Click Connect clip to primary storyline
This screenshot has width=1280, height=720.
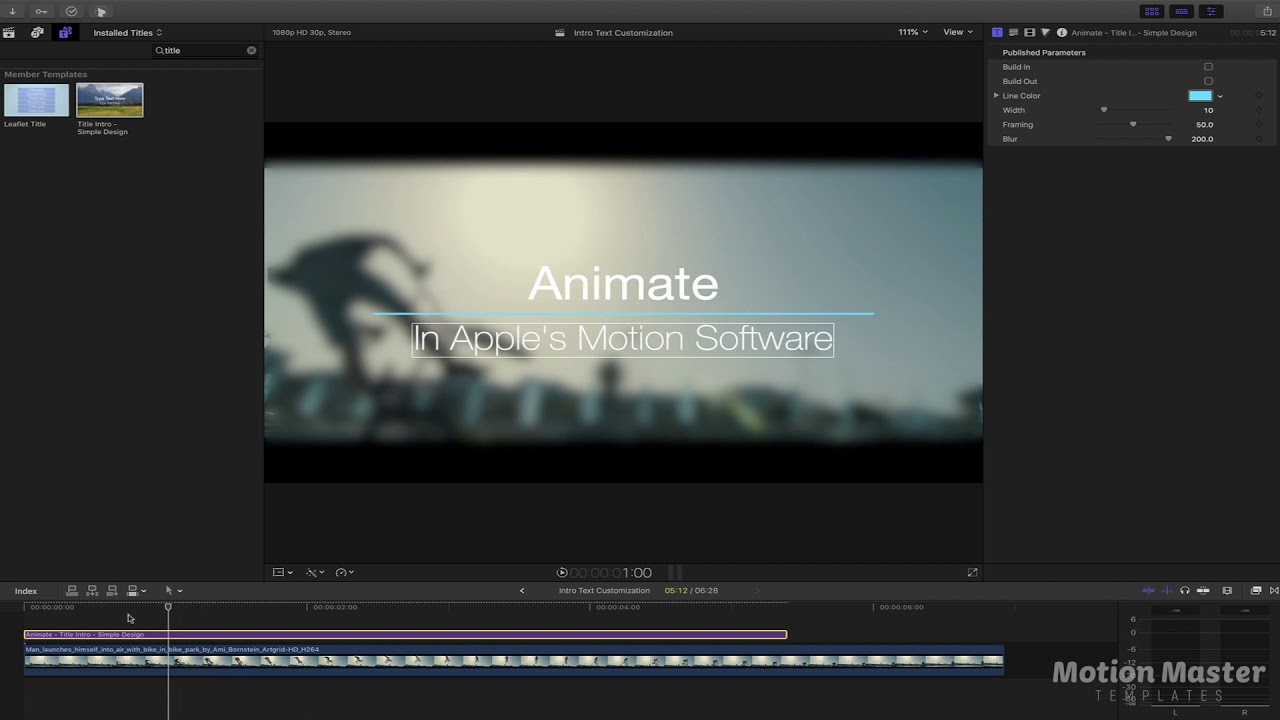click(72, 591)
